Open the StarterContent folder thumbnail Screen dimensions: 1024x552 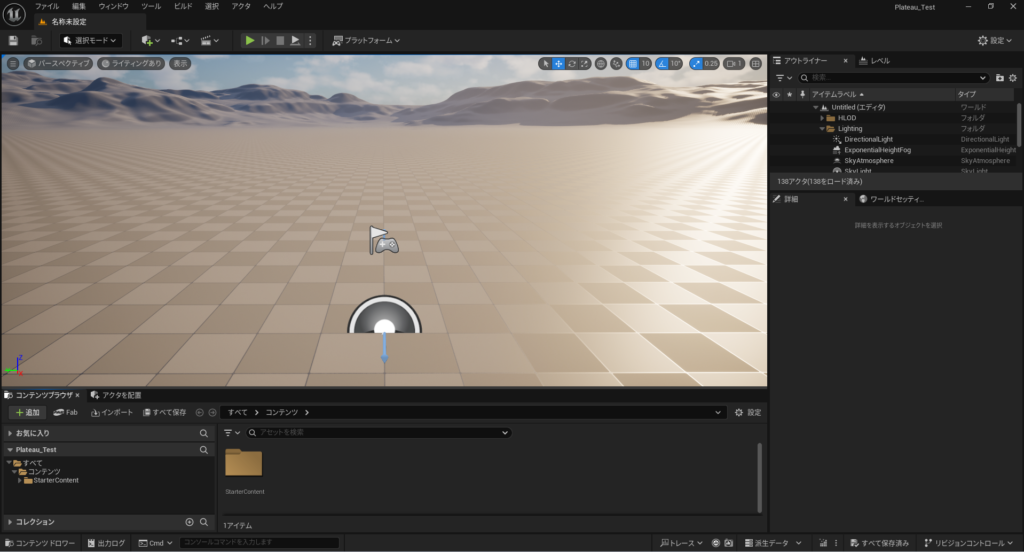click(243, 463)
